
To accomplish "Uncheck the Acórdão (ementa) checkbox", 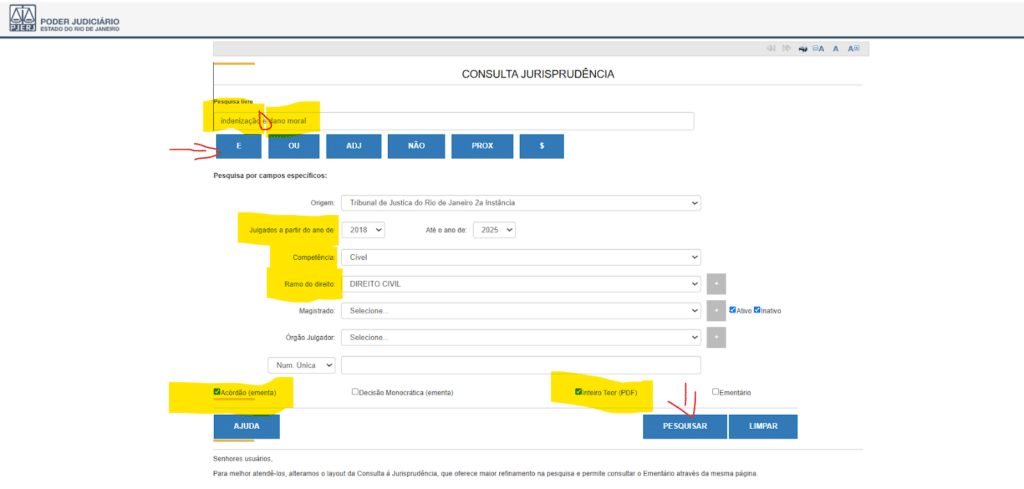I will tap(217, 392).
